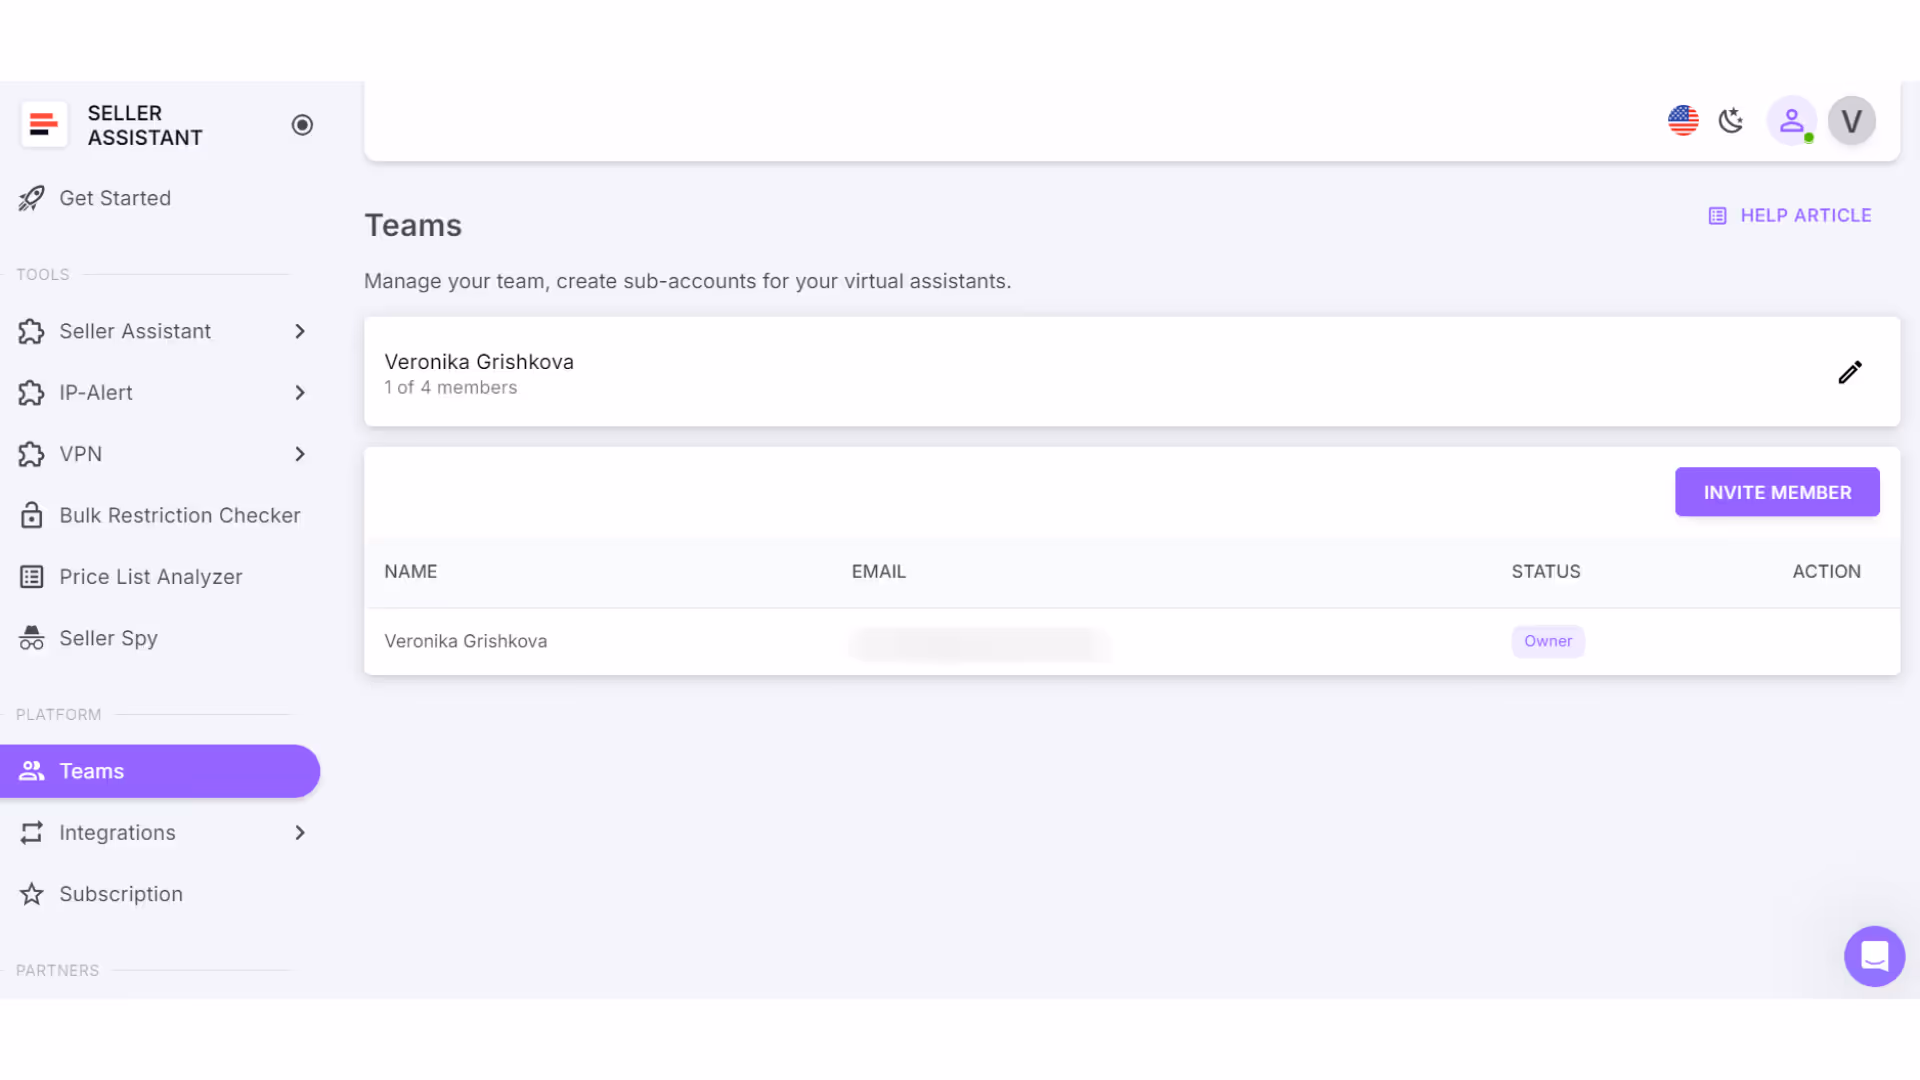The height and width of the screenshot is (1080, 1920).
Task: Open the user profile icon
Action: coord(1792,121)
